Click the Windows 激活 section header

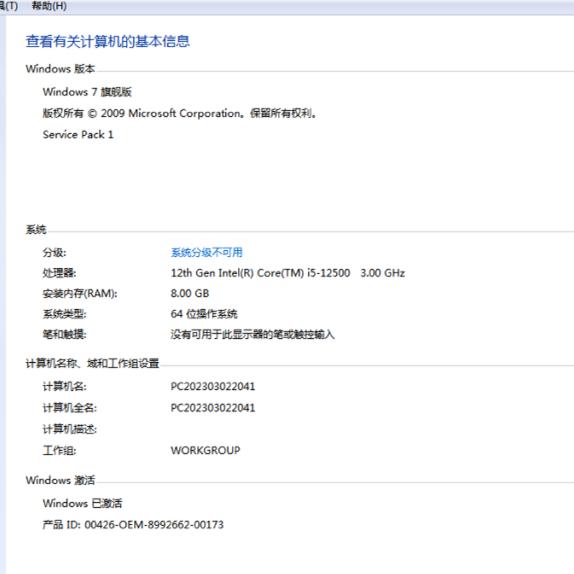pos(60,480)
